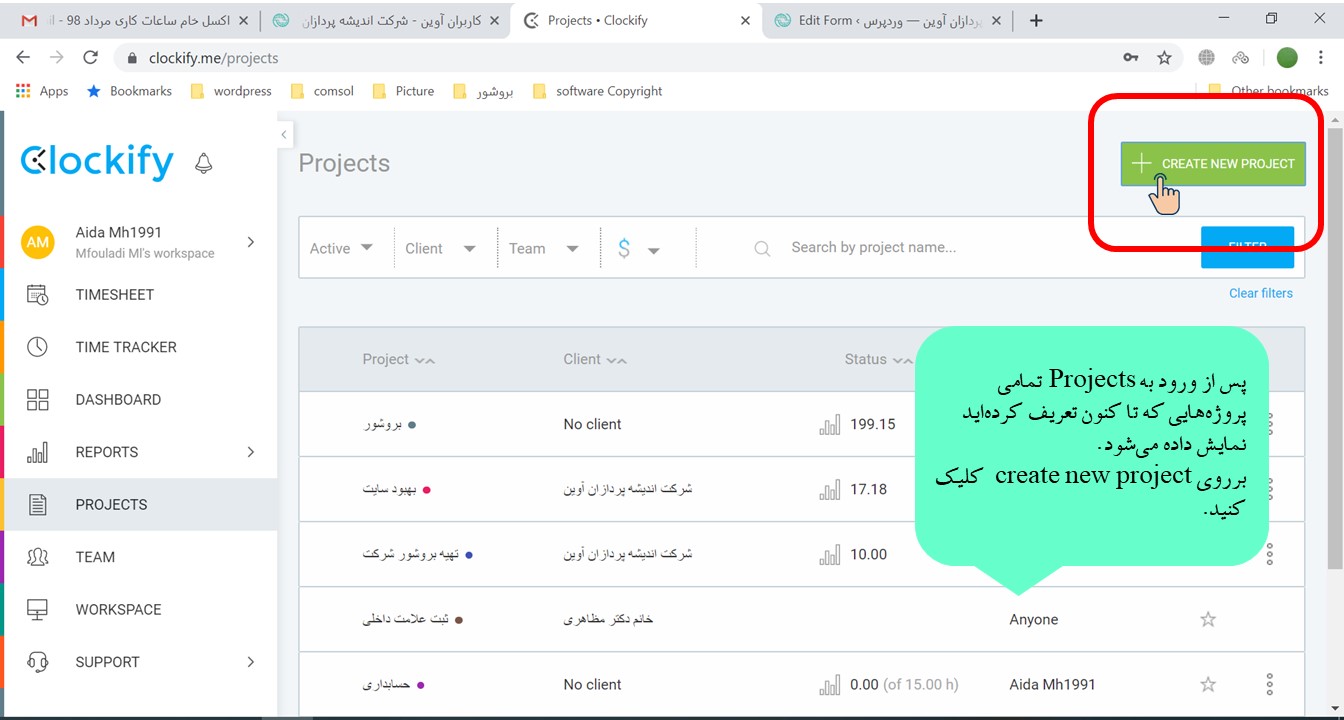Click the بهبود سایت project name
The image size is (1344, 720).
[389, 489]
